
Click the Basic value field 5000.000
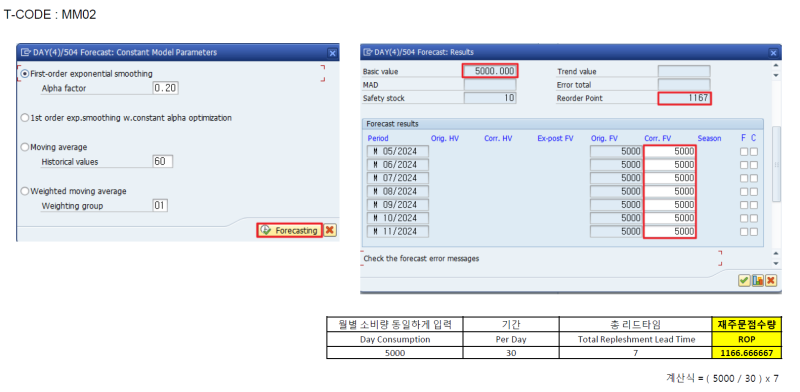point(490,71)
